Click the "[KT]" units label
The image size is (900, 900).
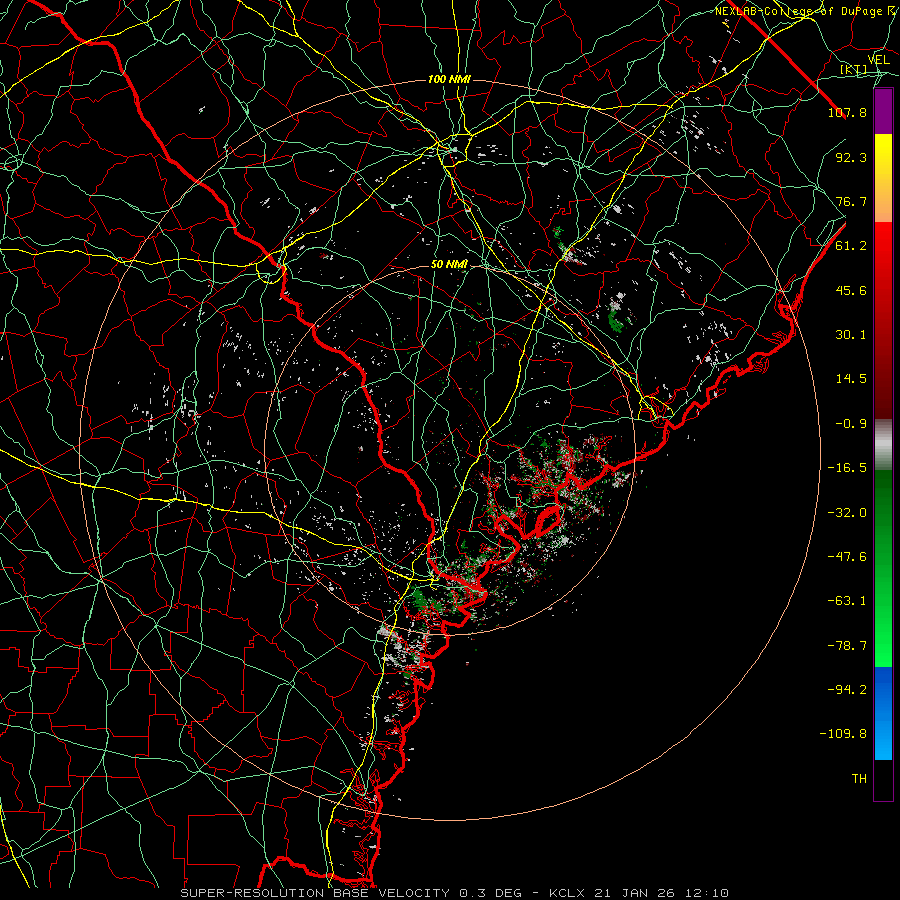(854, 70)
